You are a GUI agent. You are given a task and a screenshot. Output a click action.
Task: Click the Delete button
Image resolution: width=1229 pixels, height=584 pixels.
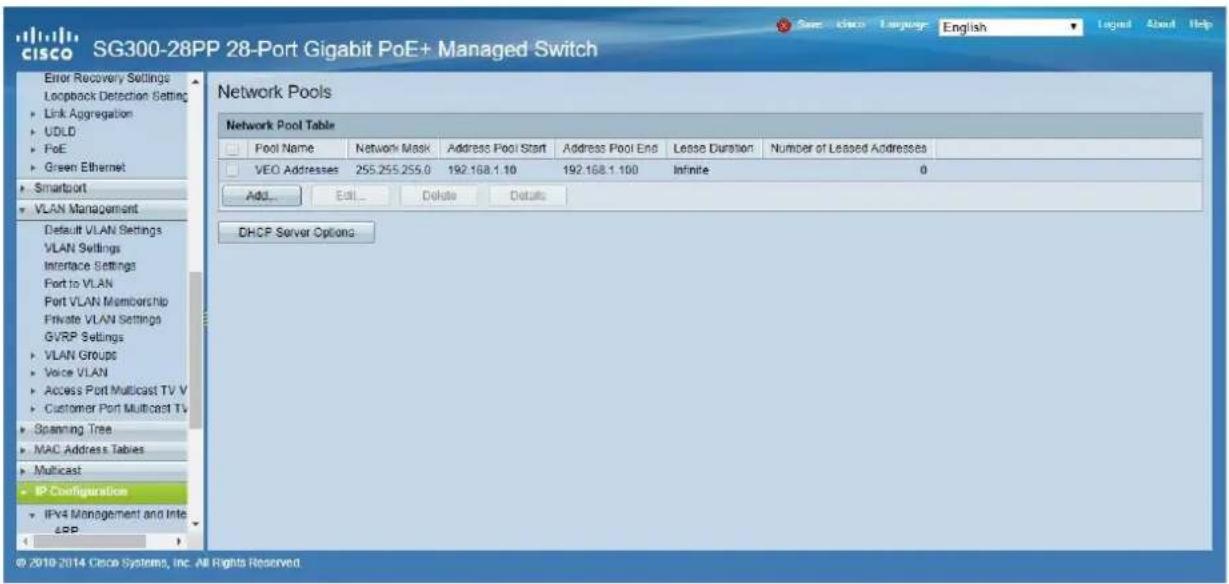coord(440,197)
